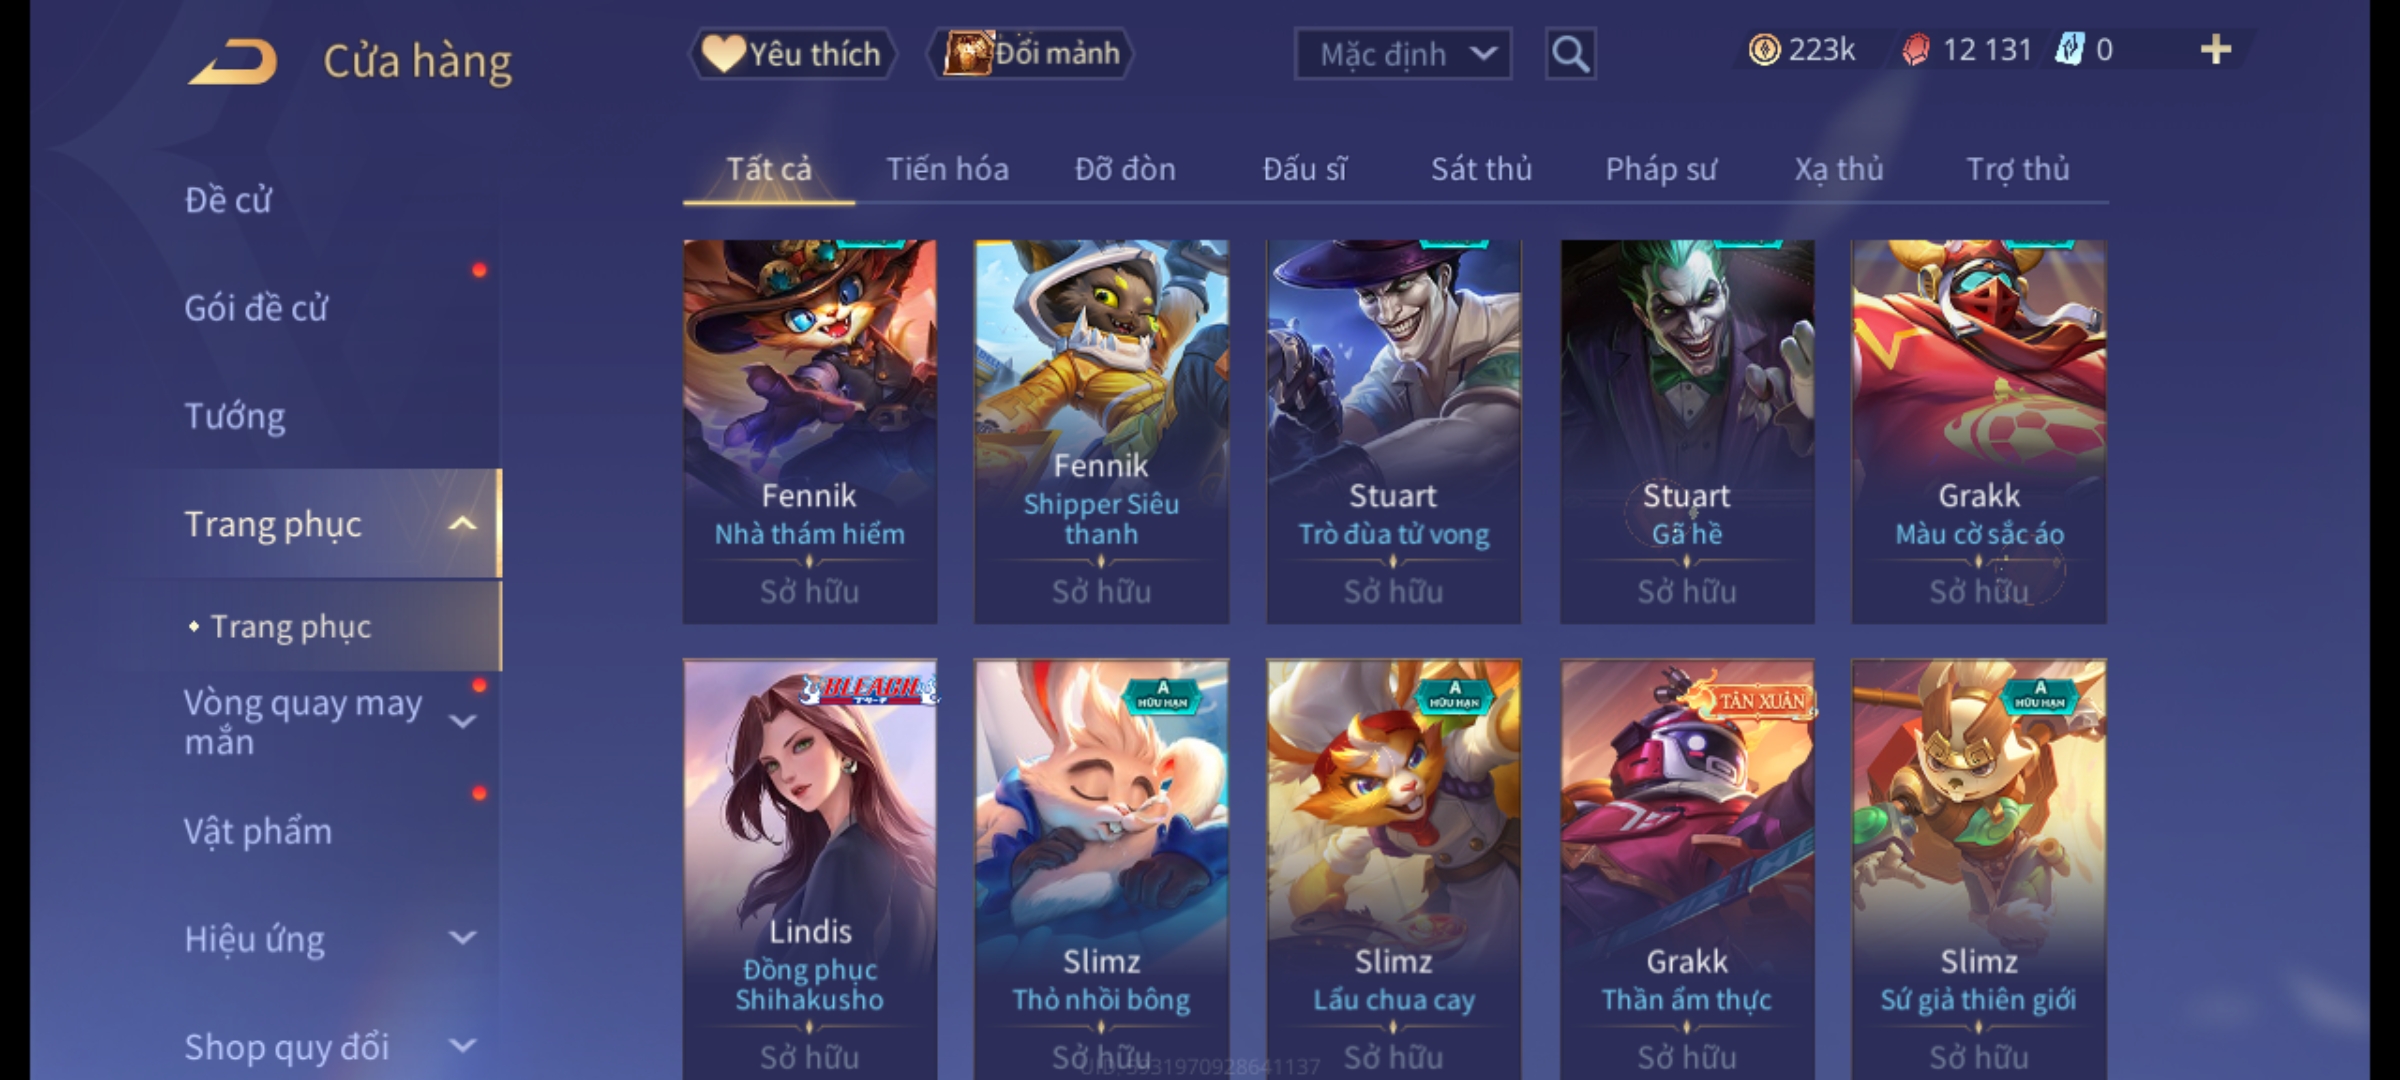Image resolution: width=2400 pixels, height=1080 pixels.
Task: Open the Tướng sidebar entry
Action: pyautogui.click(x=235, y=416)
